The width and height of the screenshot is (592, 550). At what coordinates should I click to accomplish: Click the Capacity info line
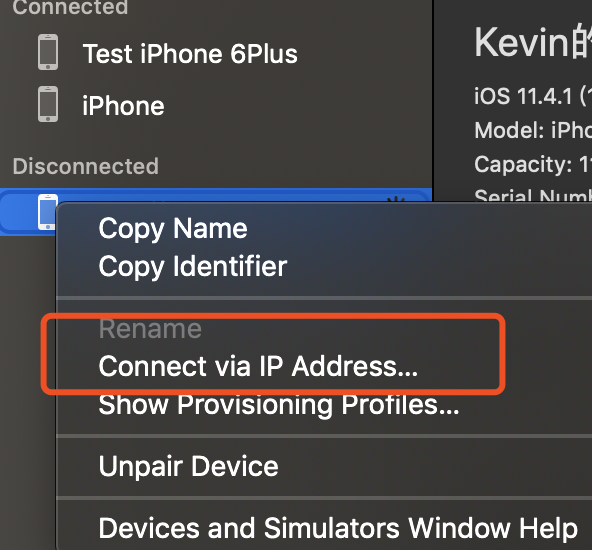533,165
